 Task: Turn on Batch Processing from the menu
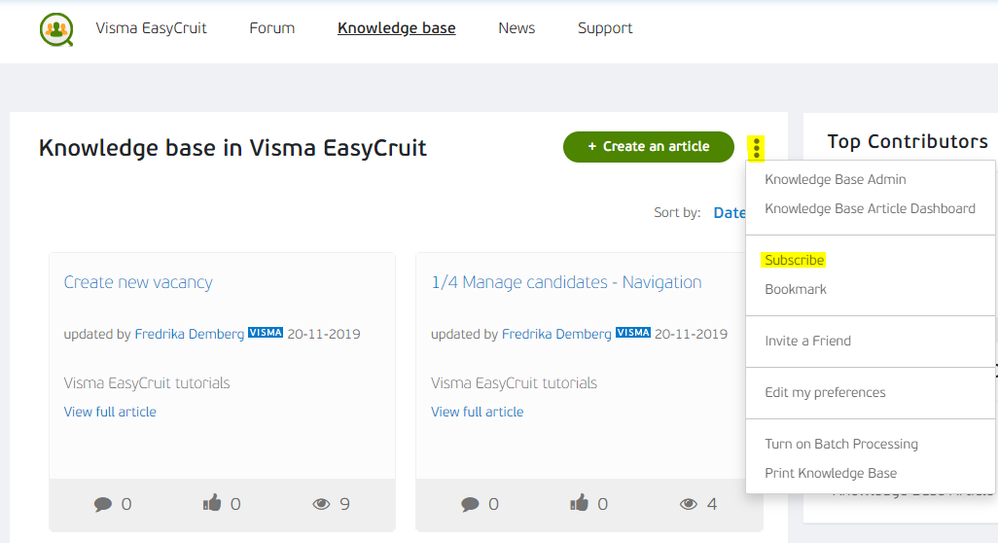tap(841, 444)
